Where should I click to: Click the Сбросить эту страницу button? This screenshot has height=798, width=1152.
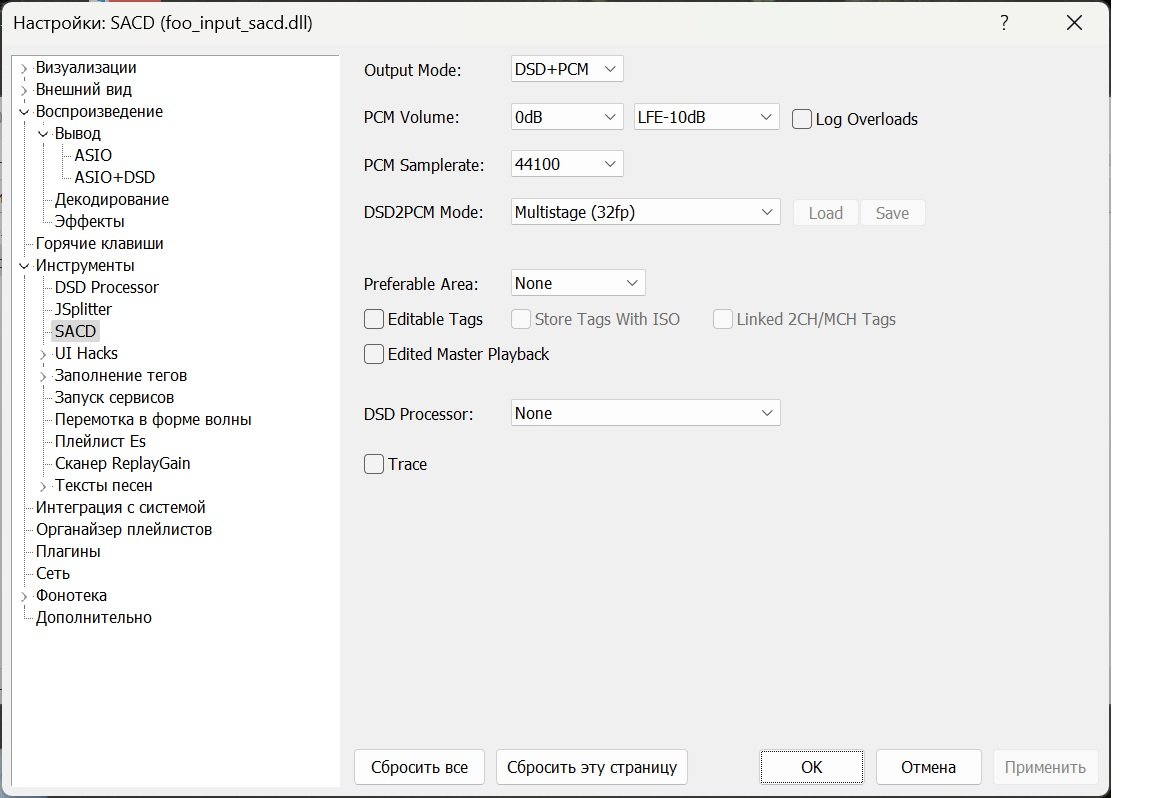click(x=592, y=767)
